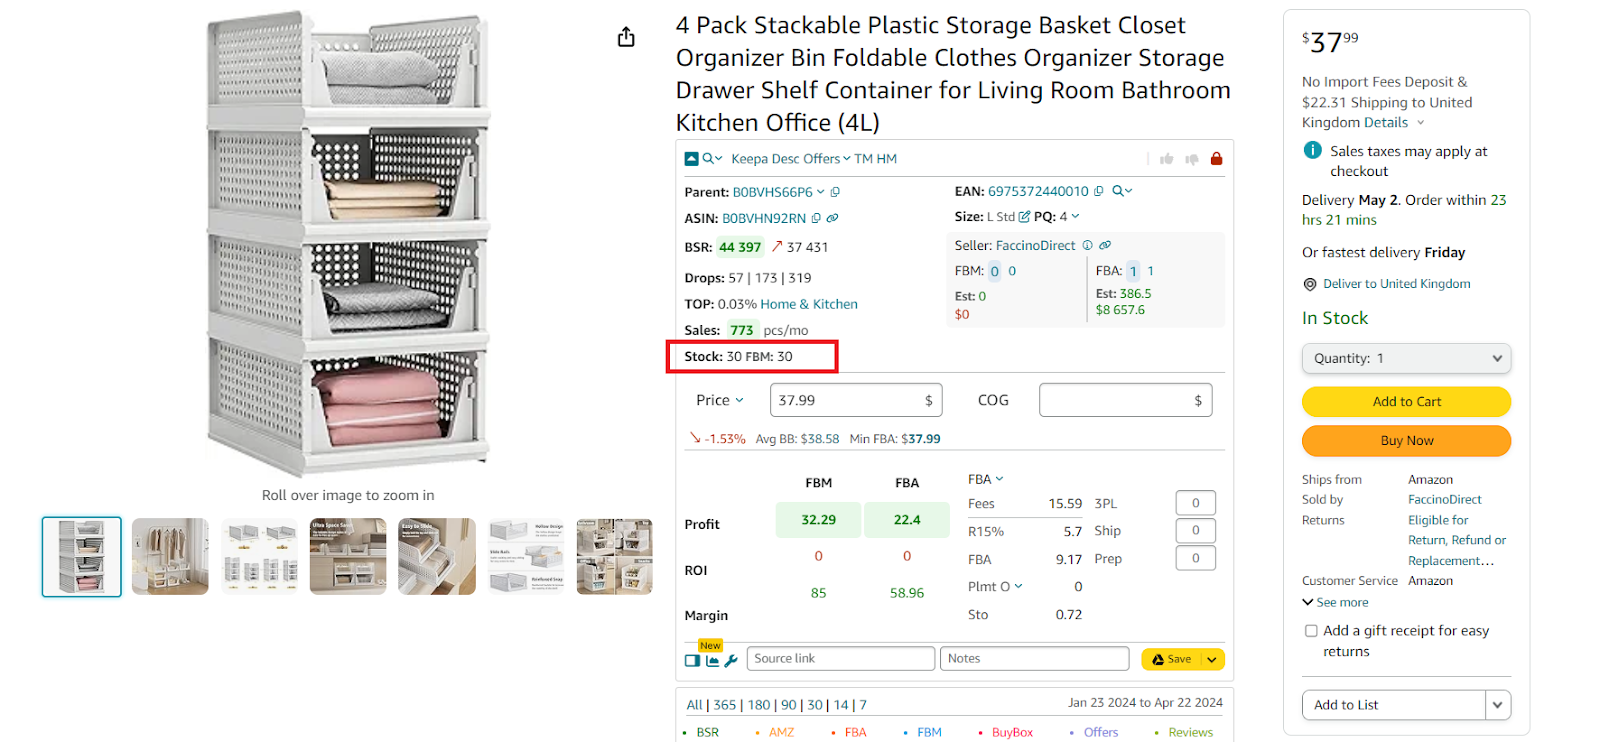Viewport: 1600px width, 742px height.
Task: Open the Home & Kitchen category link
Action: (x=808, y=303)
